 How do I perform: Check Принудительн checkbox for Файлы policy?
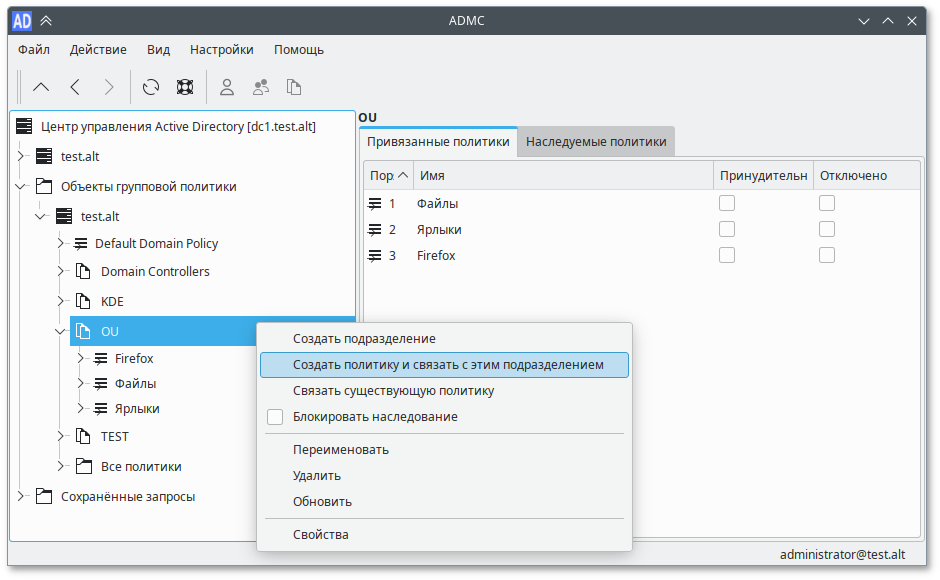point(726,202)
